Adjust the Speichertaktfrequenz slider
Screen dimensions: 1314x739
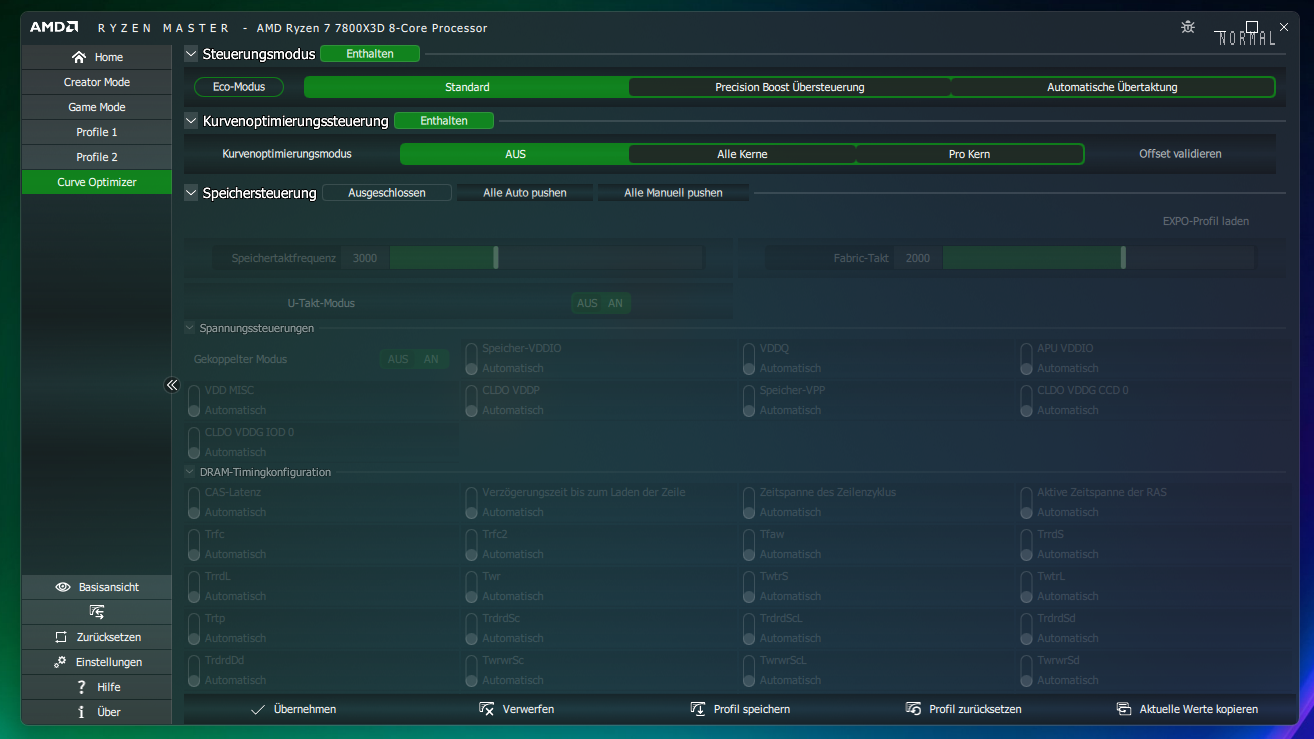coord(547,258)
